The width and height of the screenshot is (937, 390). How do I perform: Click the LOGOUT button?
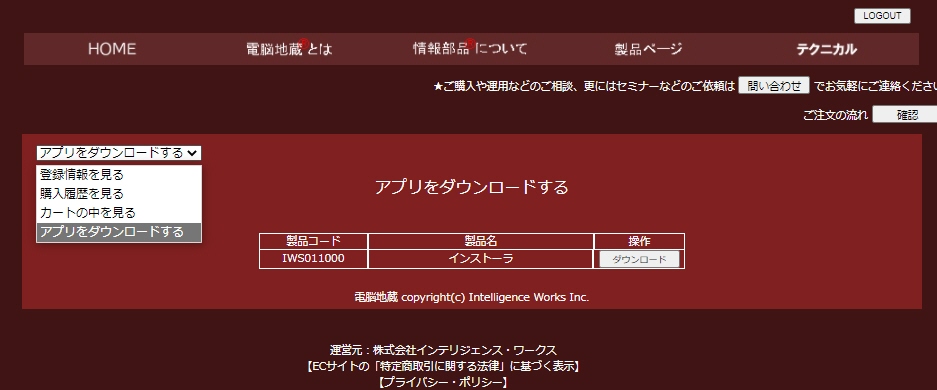pos(882,16)
